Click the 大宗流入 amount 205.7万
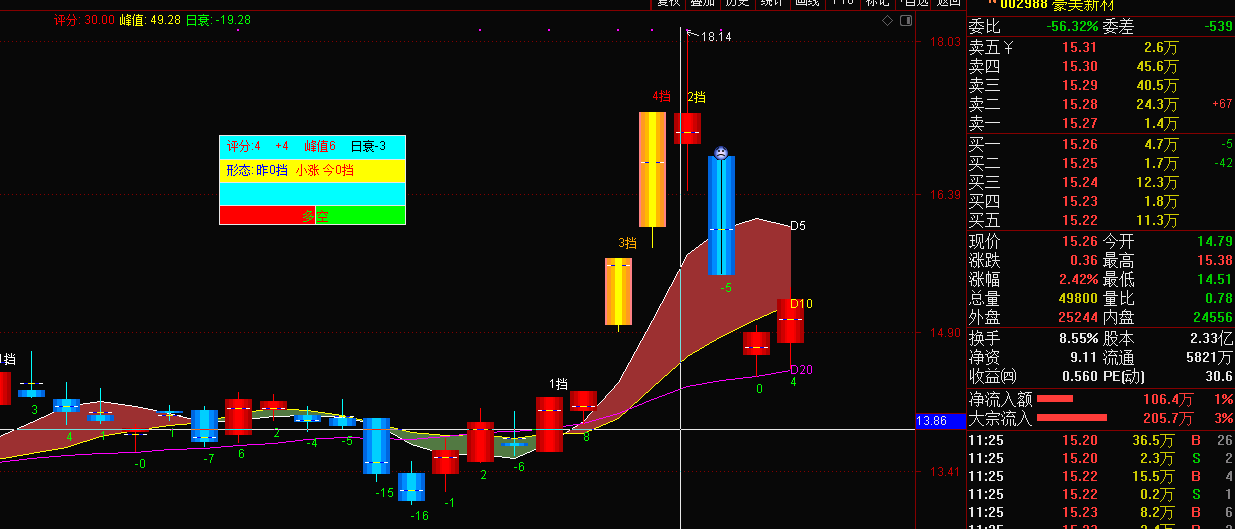 pos(1167,418)
